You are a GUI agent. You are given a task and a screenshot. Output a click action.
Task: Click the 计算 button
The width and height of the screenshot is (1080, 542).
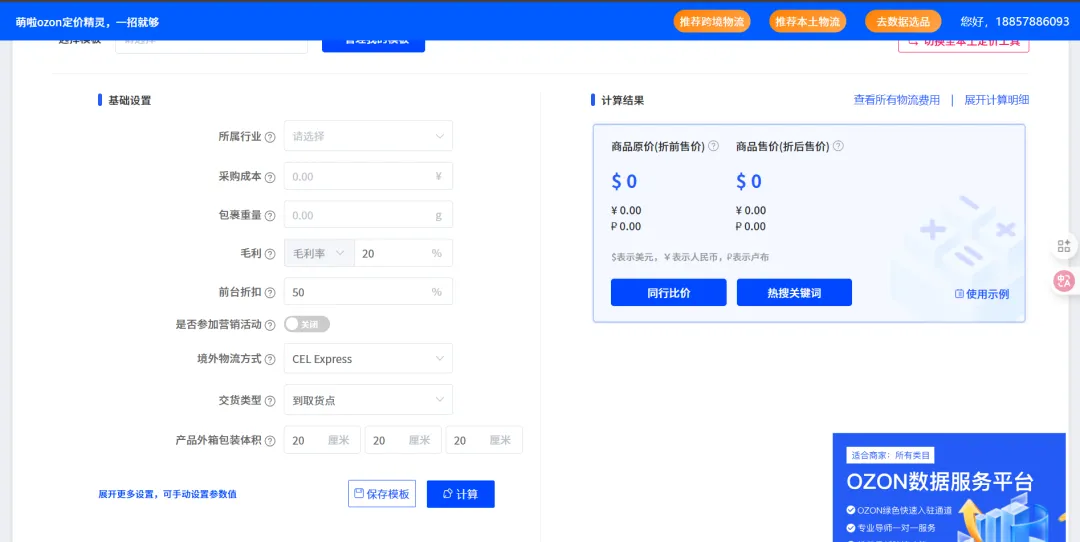[461, 494]
